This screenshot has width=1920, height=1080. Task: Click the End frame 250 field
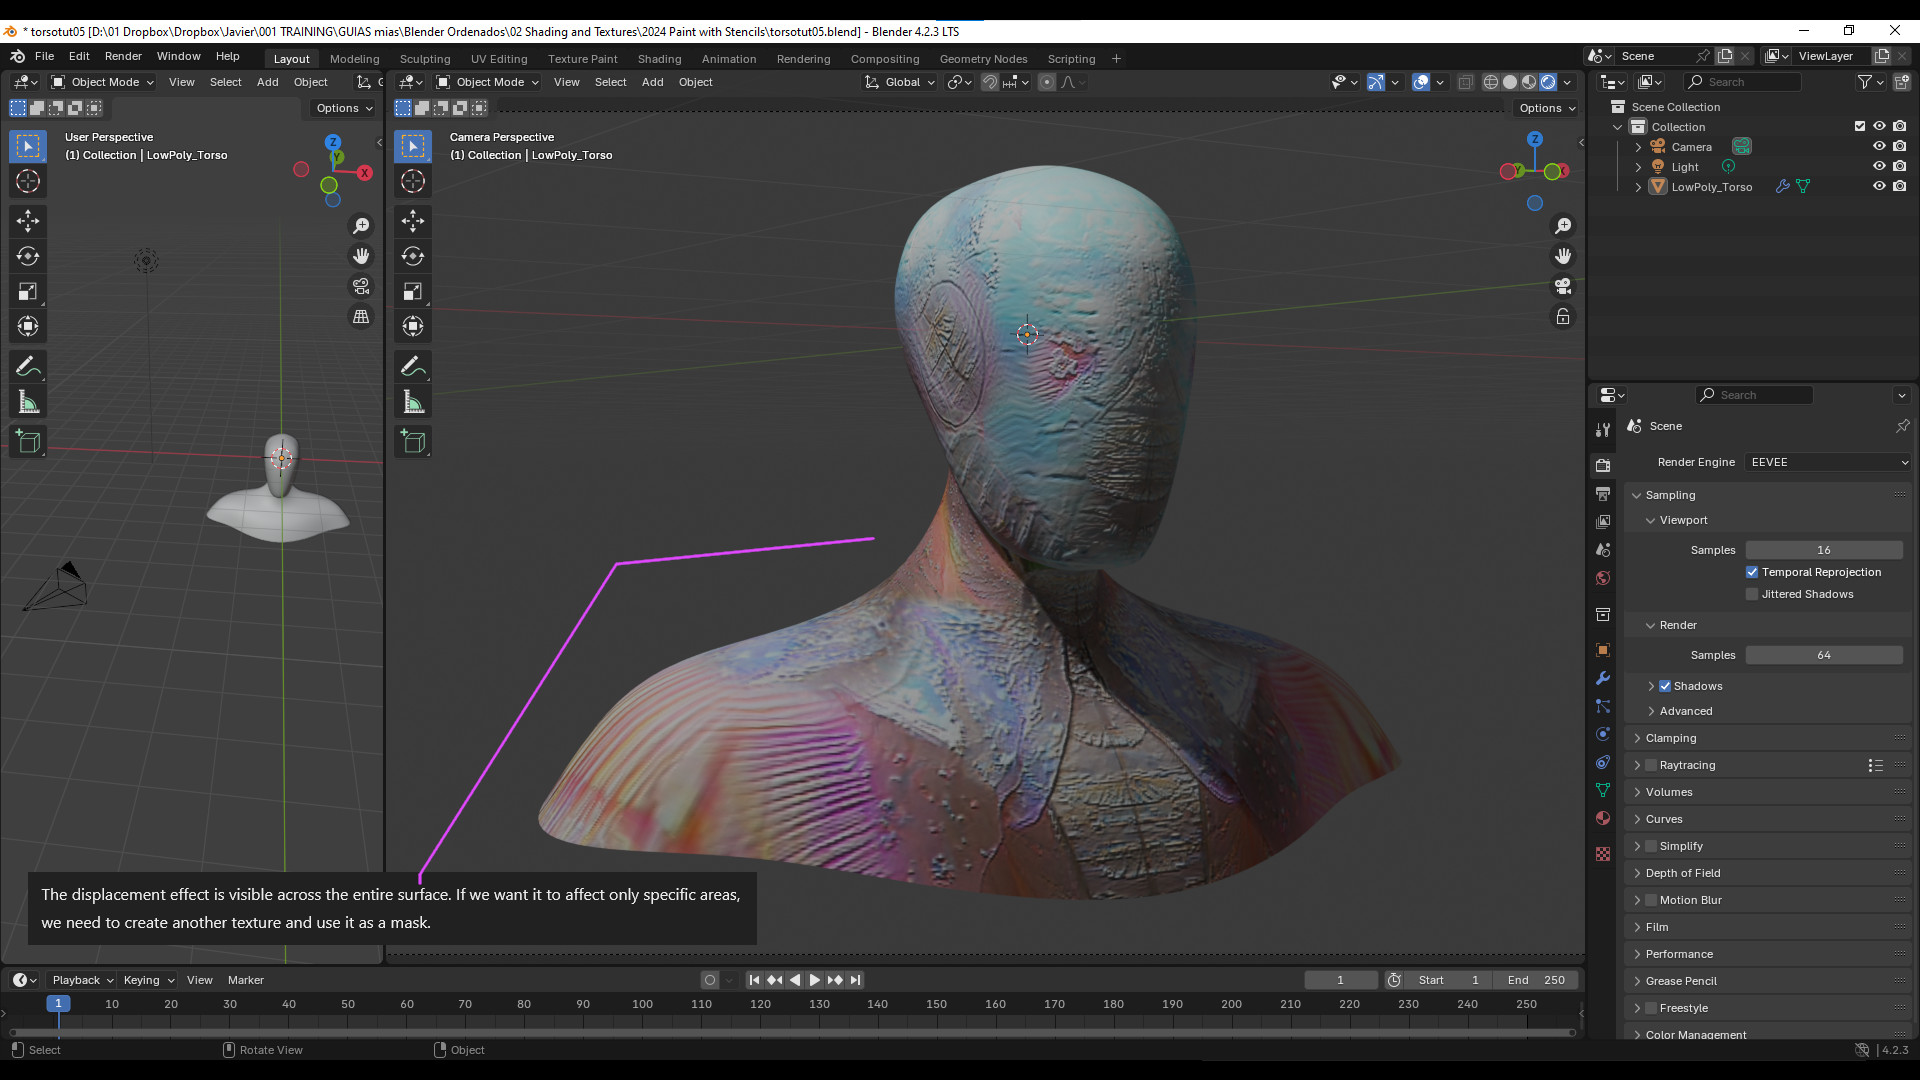pos(1535,980)
